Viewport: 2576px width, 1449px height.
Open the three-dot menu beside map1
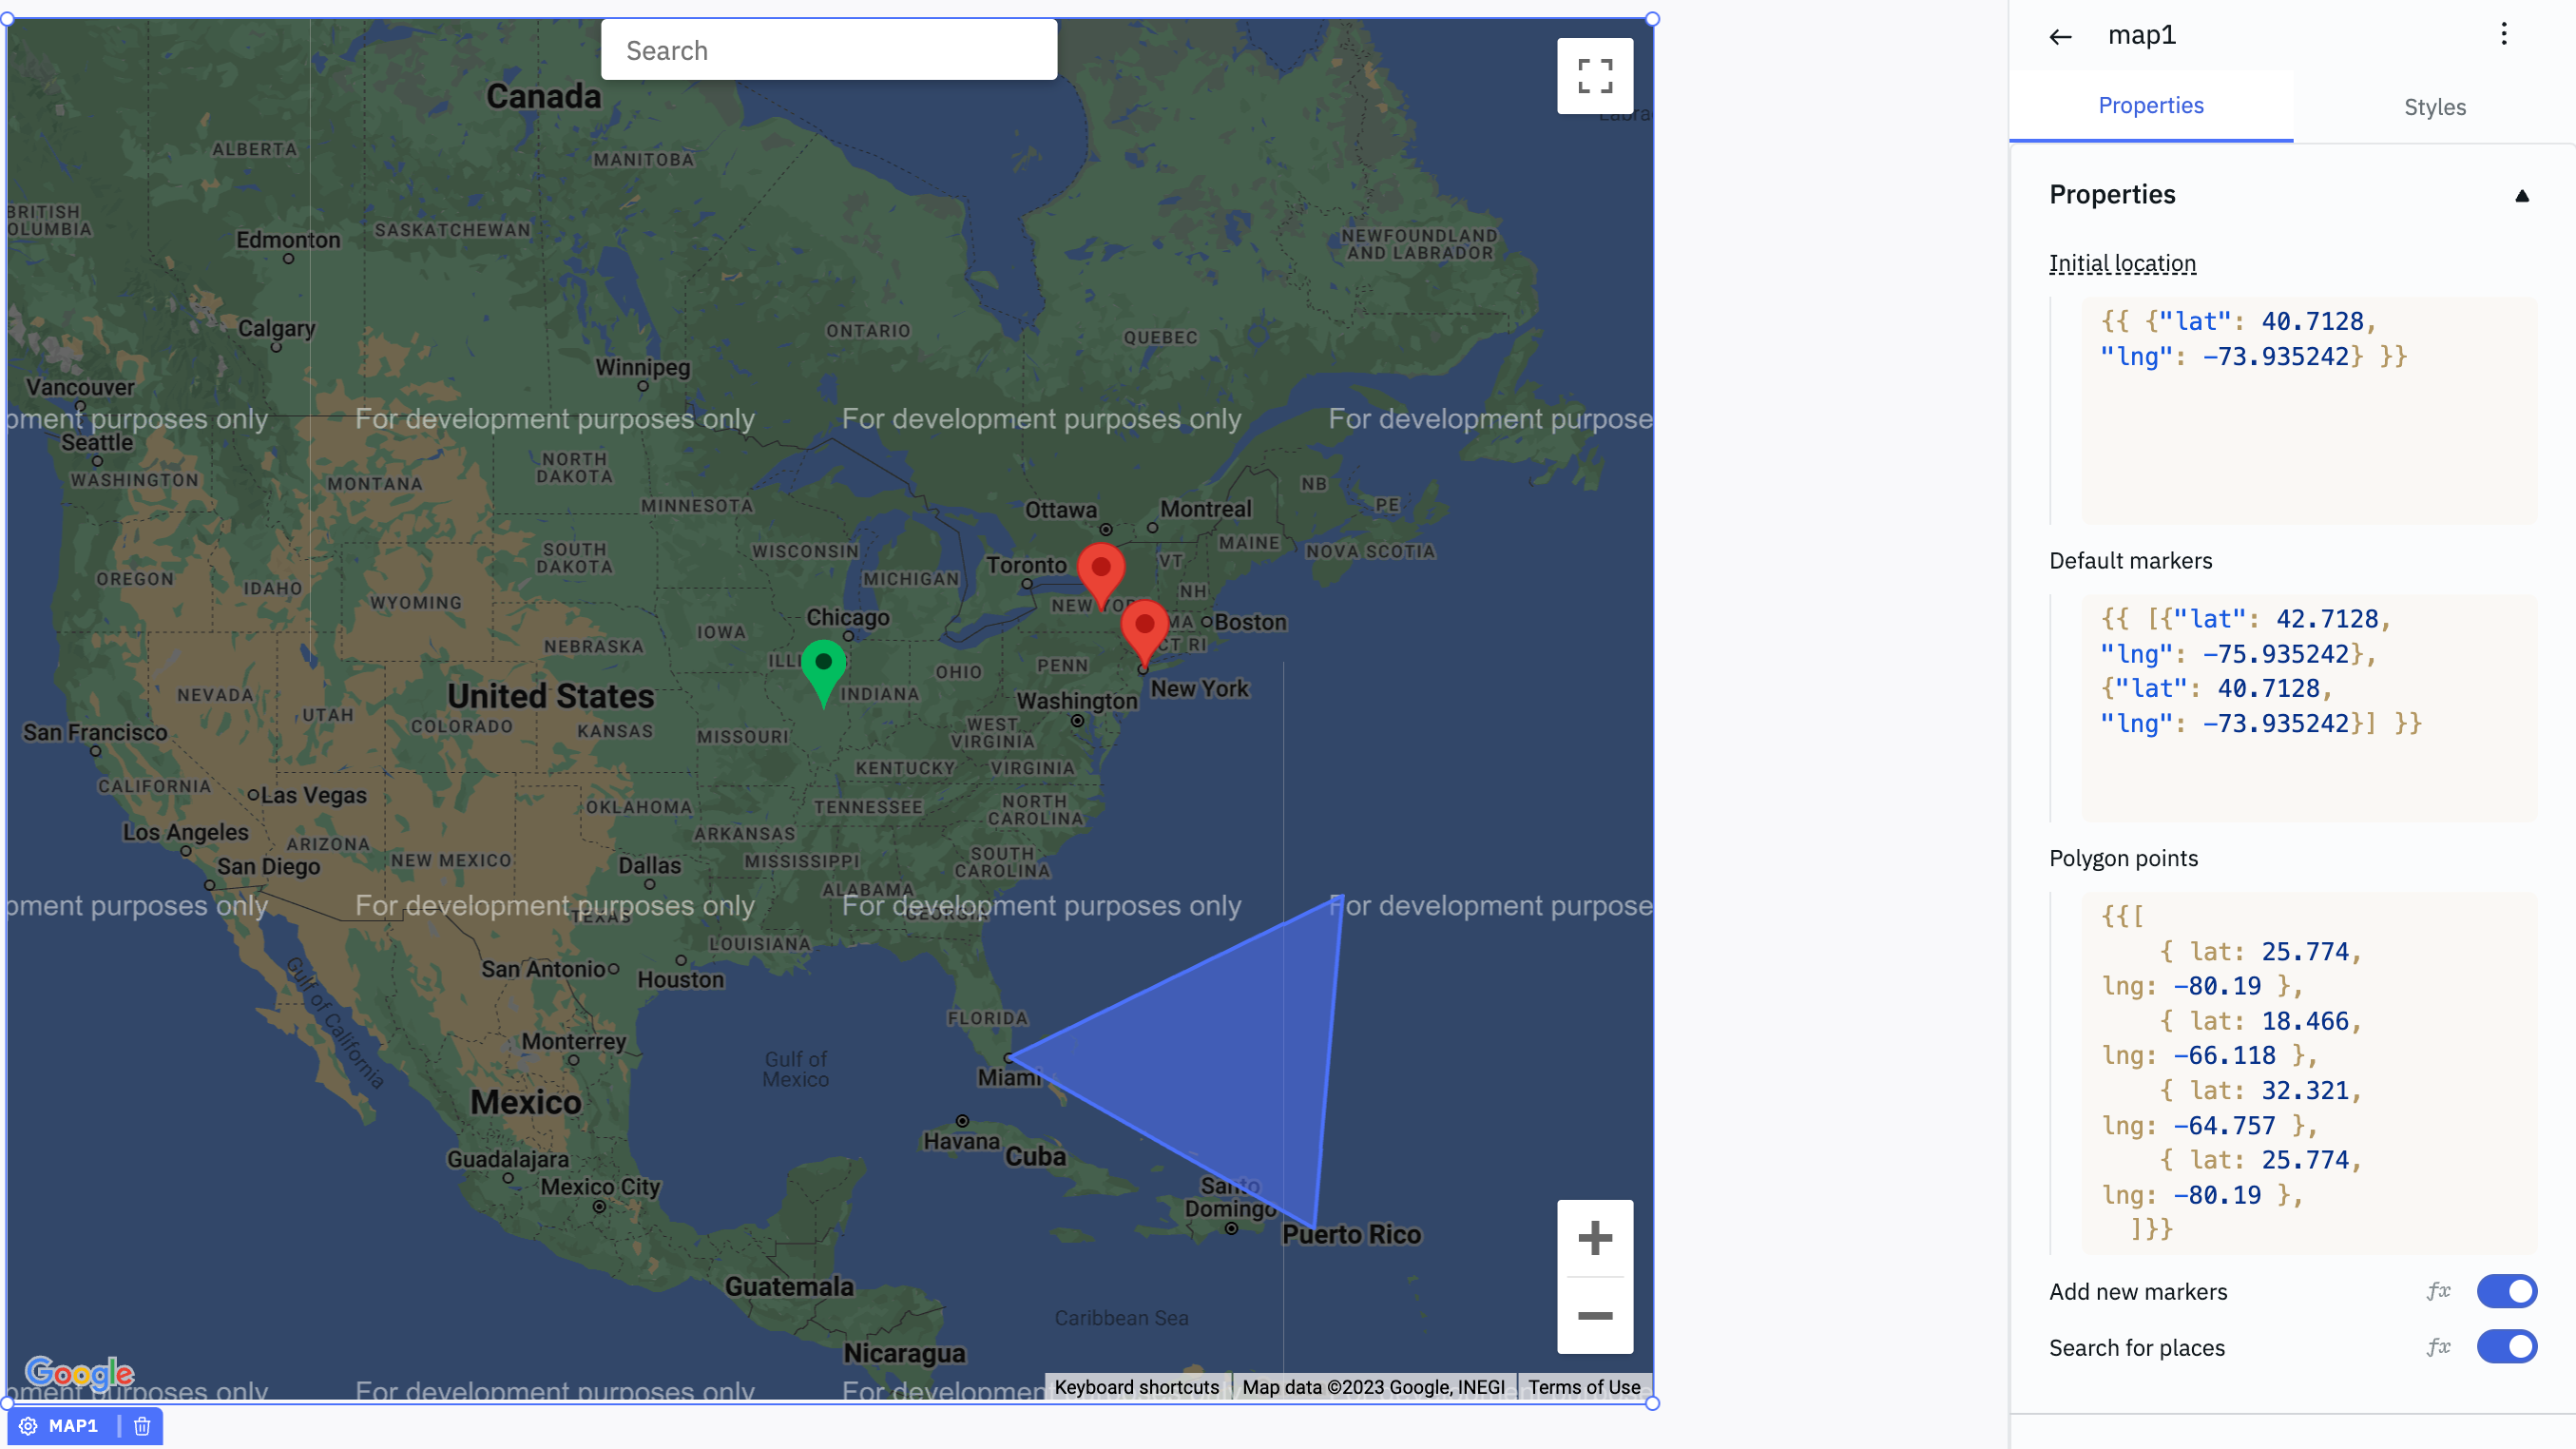2503,35
